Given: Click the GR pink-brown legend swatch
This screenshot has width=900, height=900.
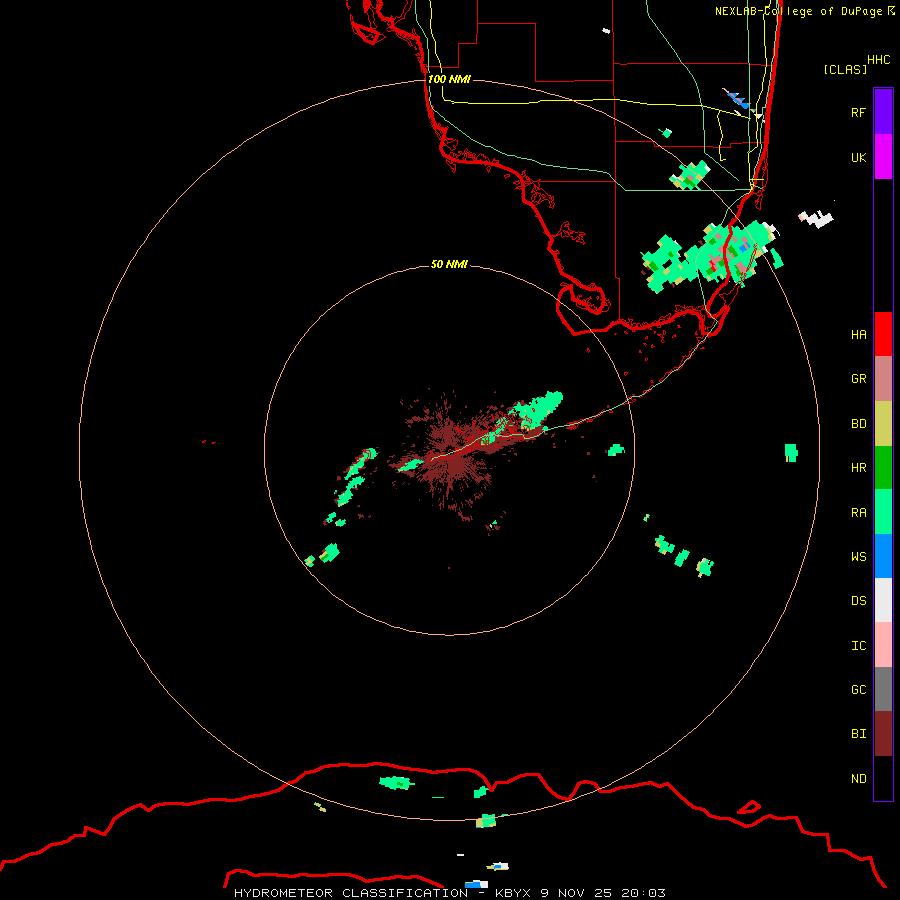Looking at the screenshot, I should (x=883, y=379).
